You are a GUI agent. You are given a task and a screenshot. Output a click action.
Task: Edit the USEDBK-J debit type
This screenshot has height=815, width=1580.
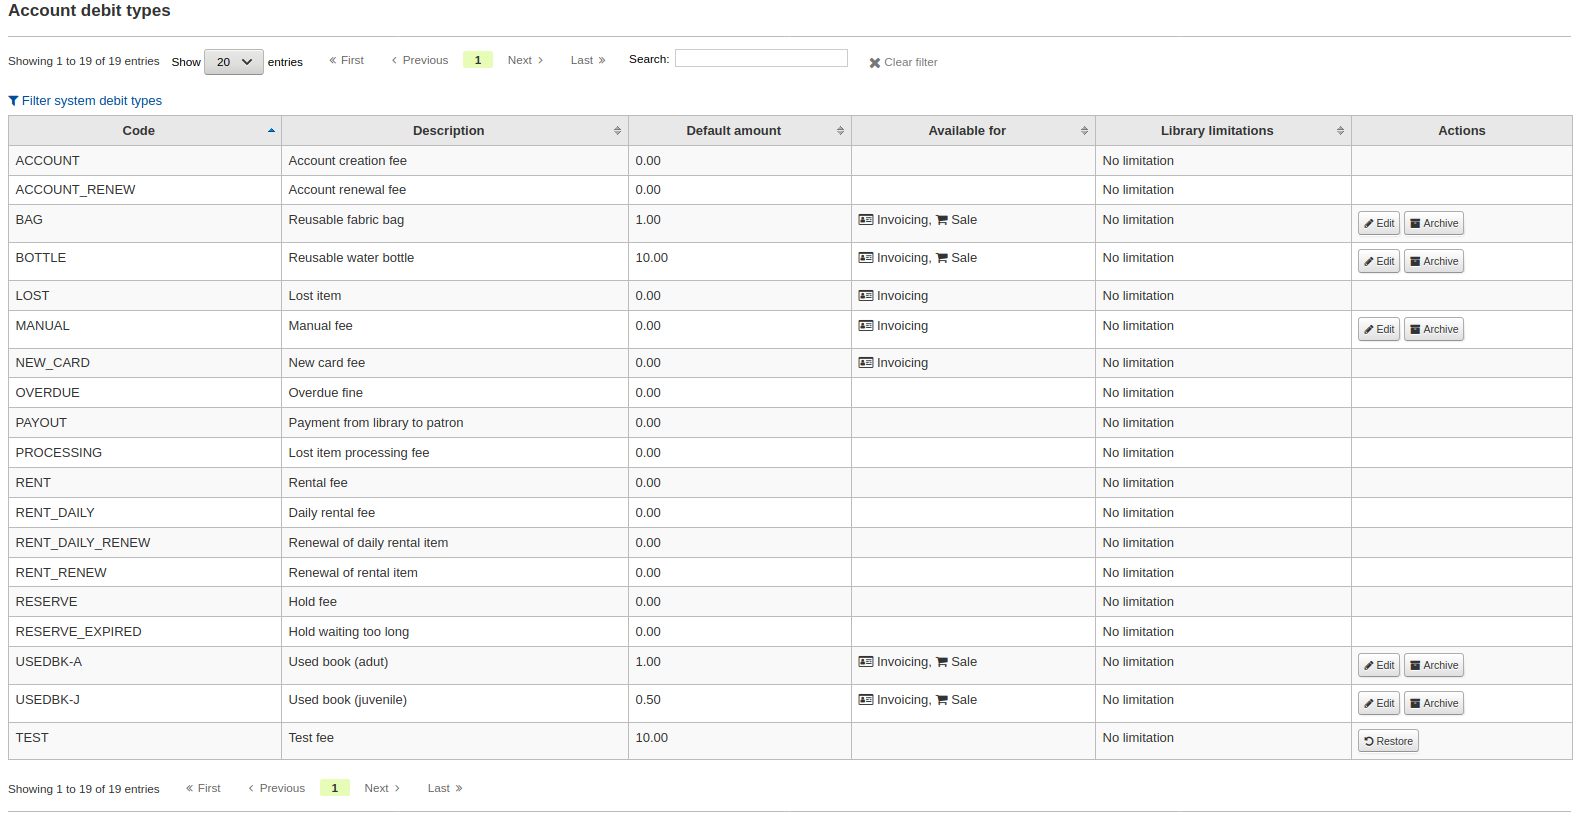click(x=1378, y=703)
